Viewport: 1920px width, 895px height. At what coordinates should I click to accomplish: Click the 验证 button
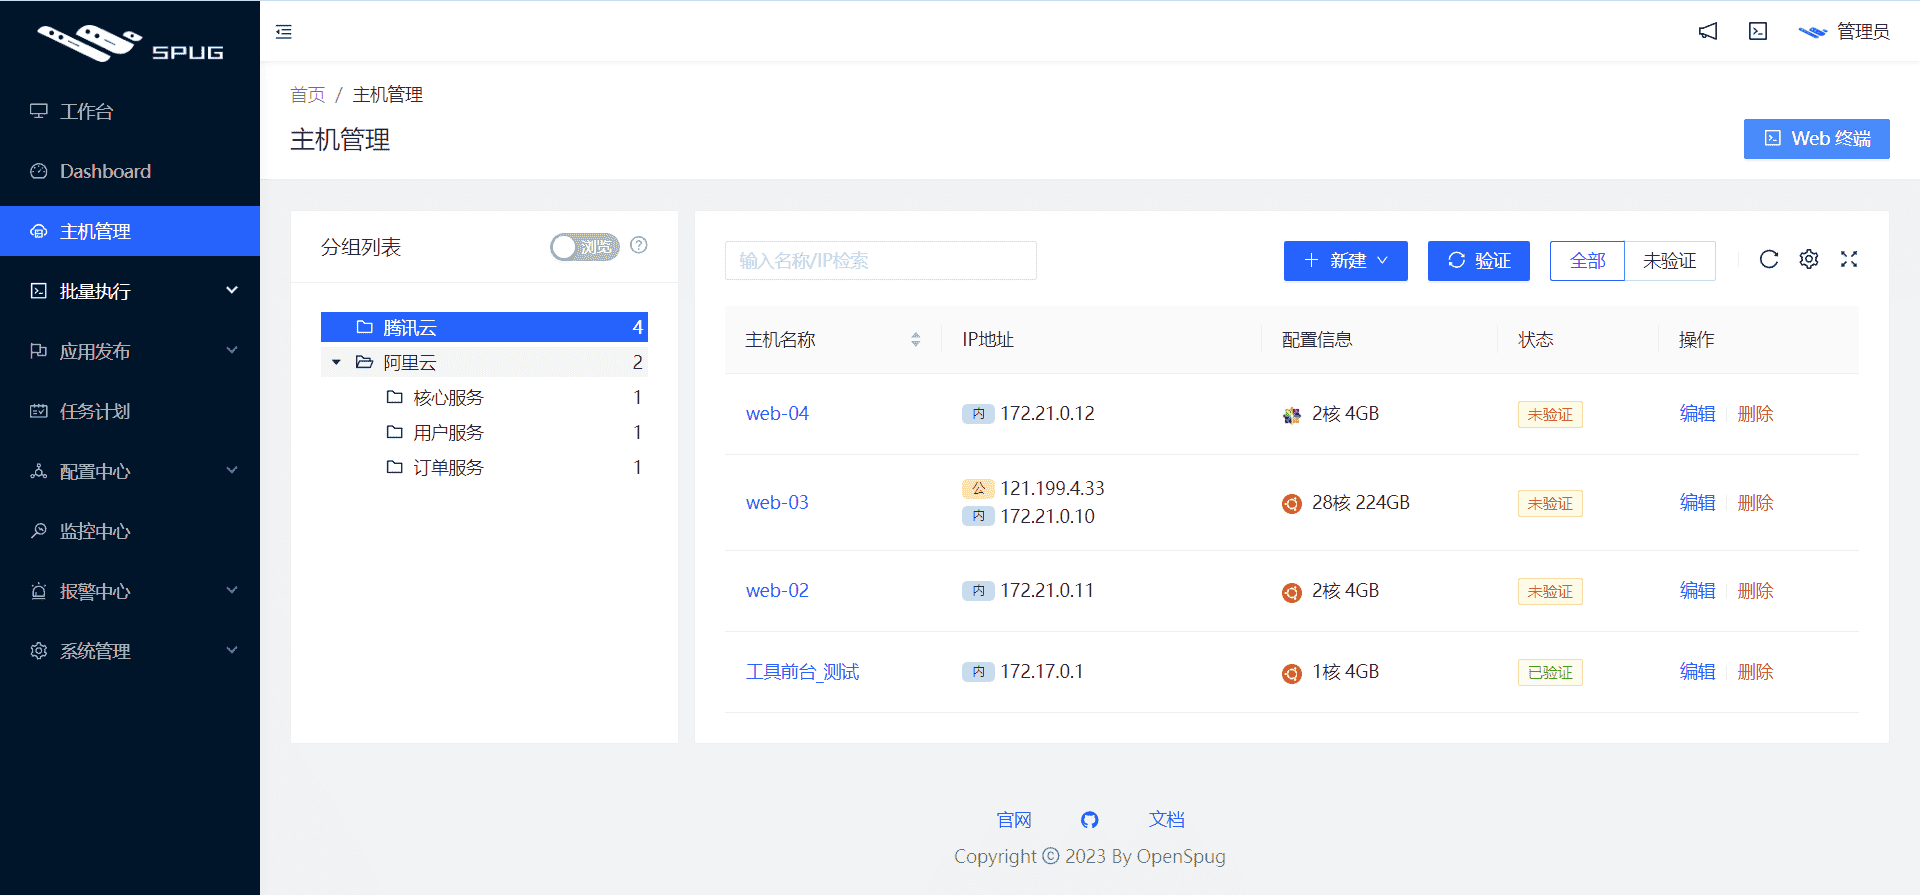(x=1479, y=261)
